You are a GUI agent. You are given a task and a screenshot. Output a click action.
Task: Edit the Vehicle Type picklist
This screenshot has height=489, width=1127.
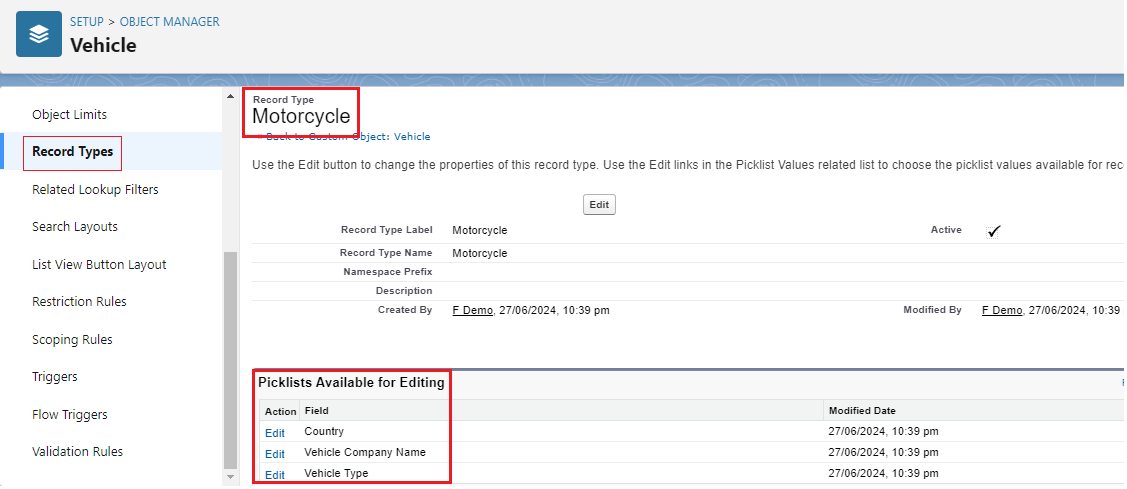274,475
